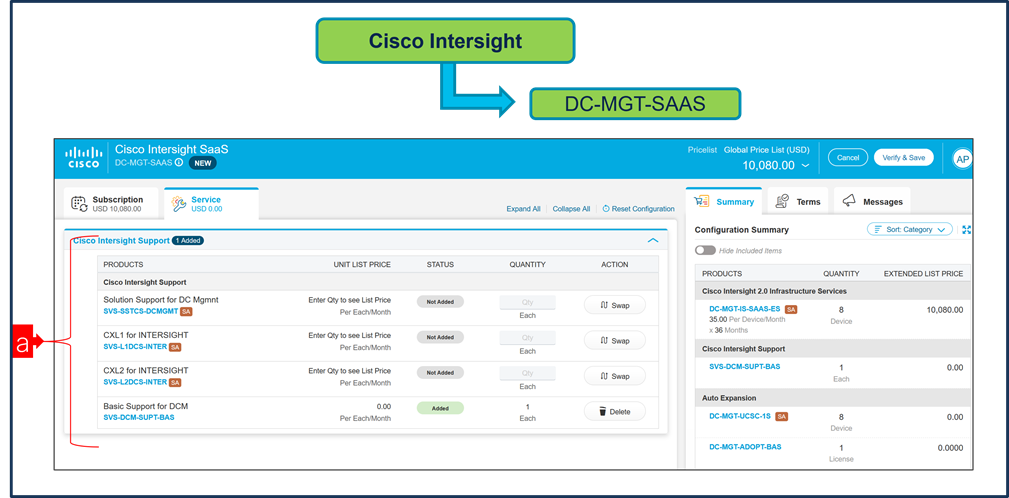Open the SVS-SSTCS-DCMGMT product link

coord(141,311)
